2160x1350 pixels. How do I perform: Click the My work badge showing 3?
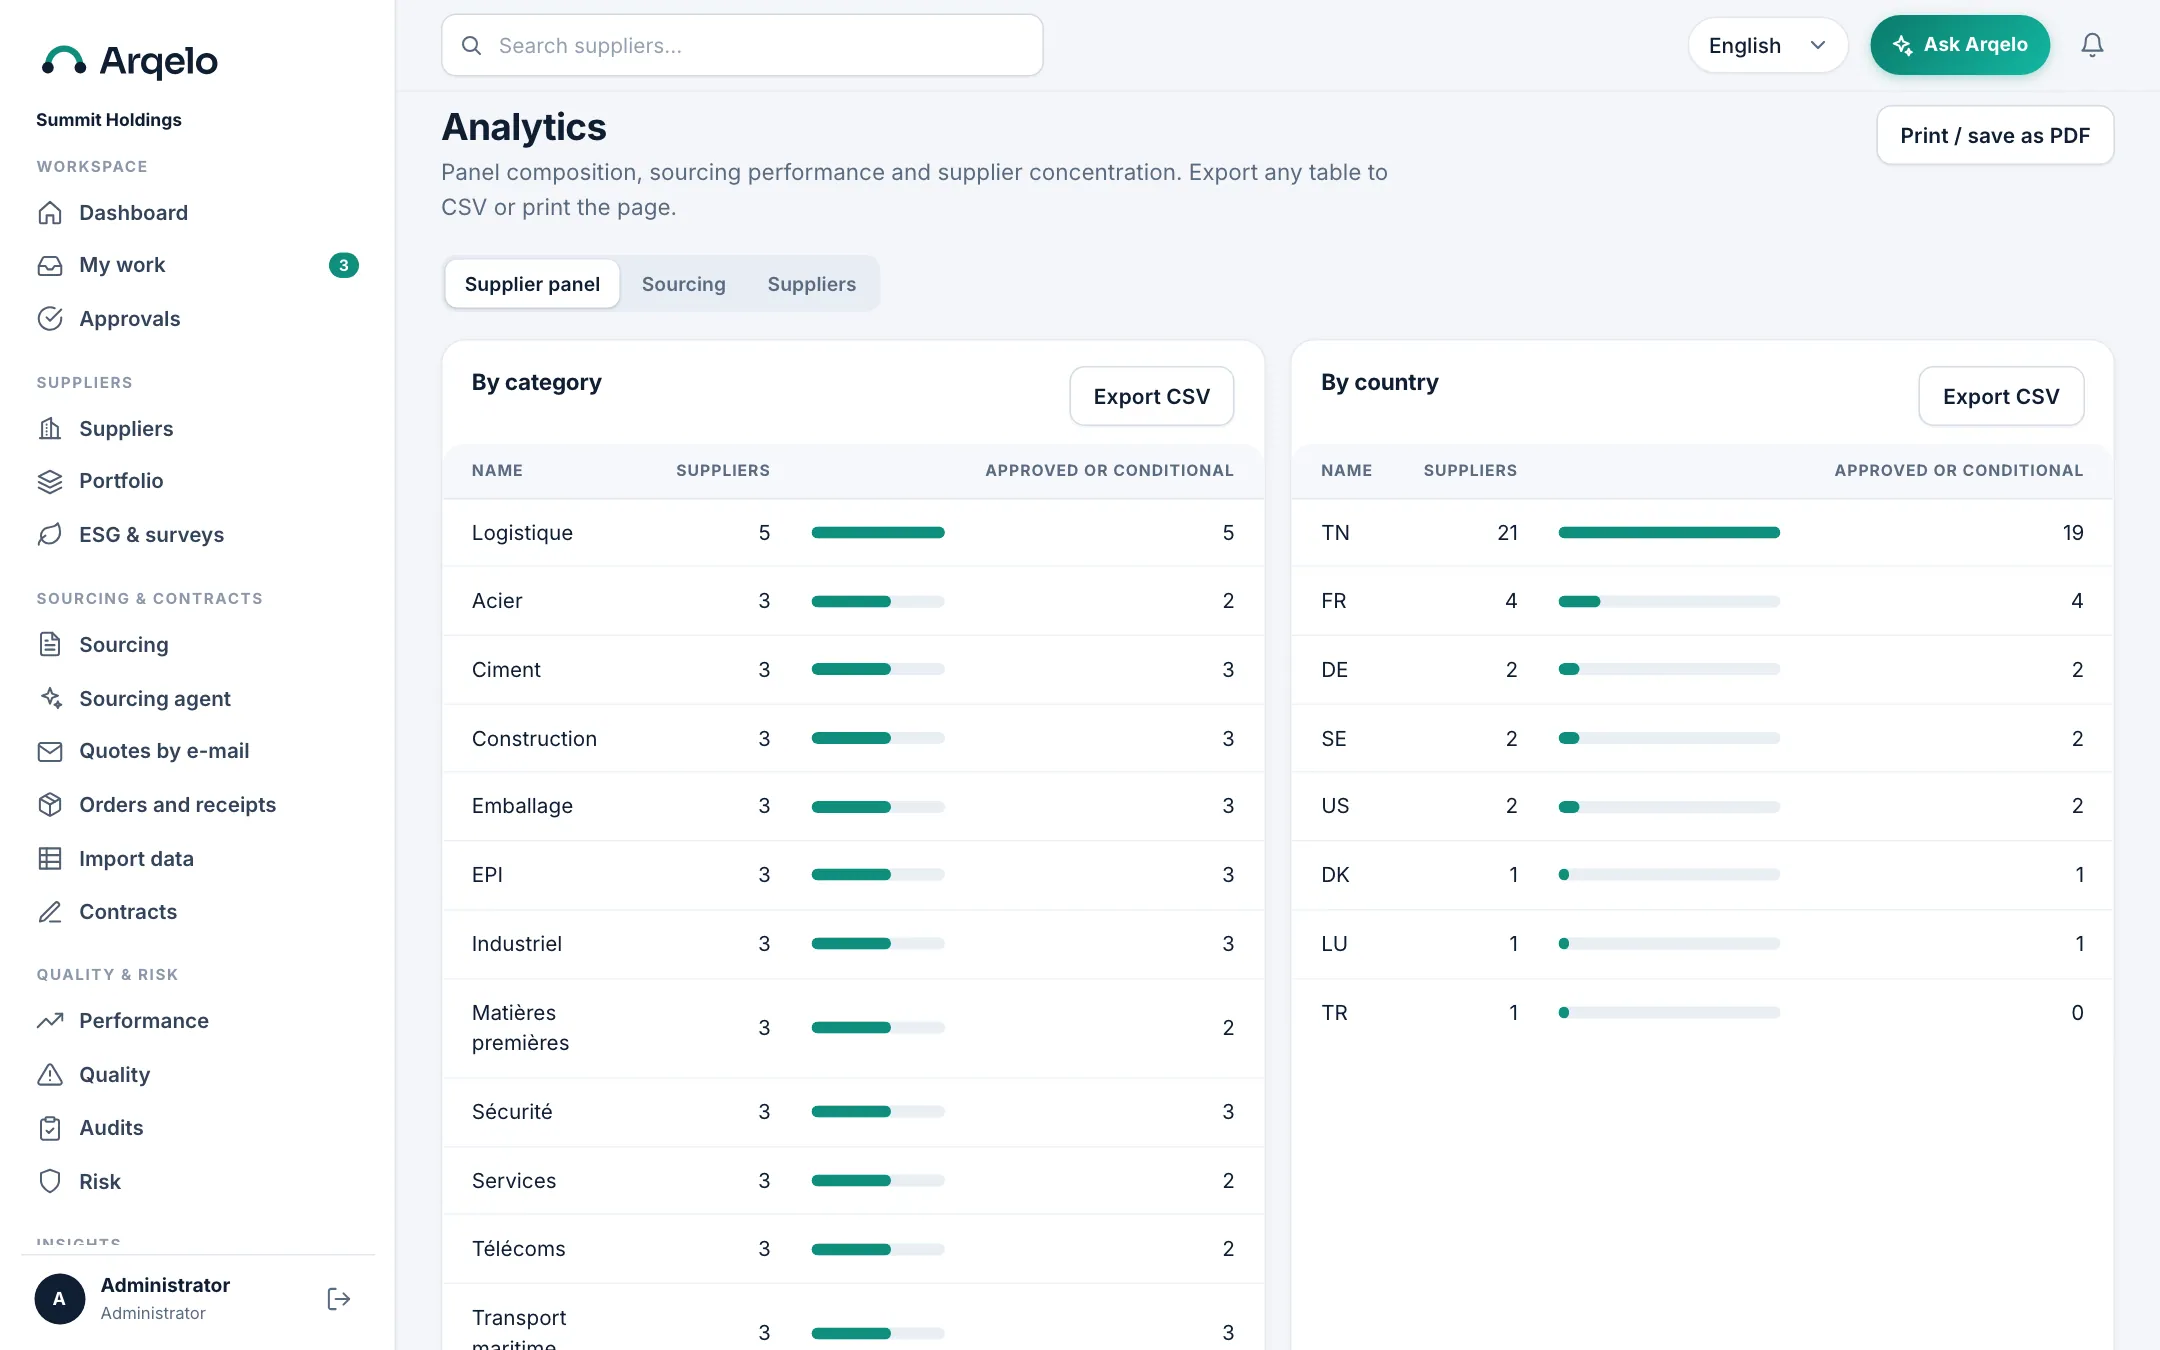pyautogui.click(x=343, y=265)
